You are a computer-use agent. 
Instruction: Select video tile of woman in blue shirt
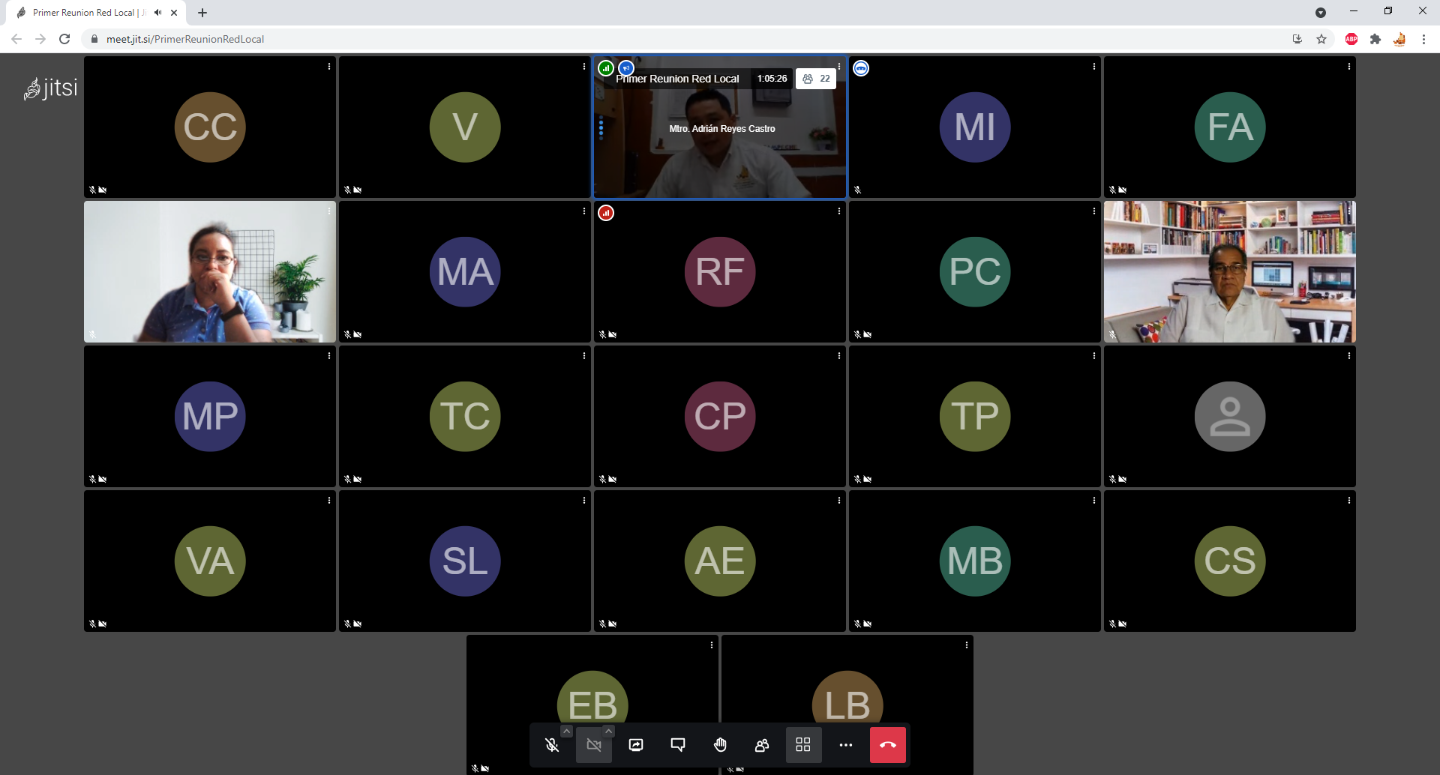(210, 271)
